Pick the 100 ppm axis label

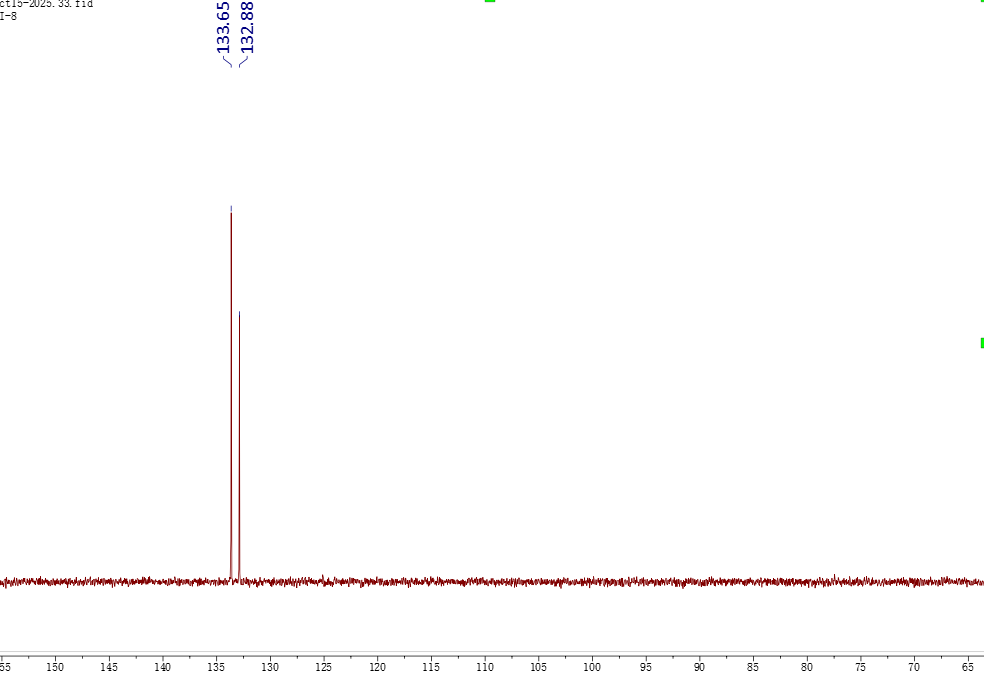(x=592, y=666)
